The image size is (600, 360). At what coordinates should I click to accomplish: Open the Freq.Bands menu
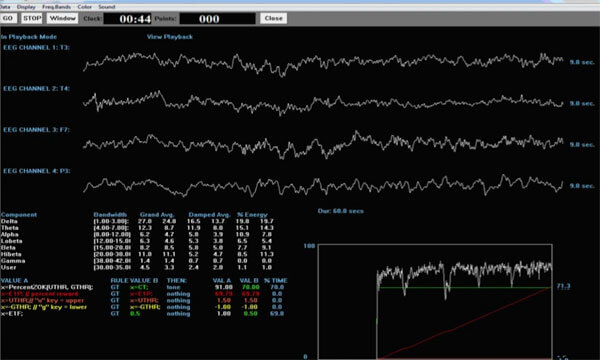point(56,7)
